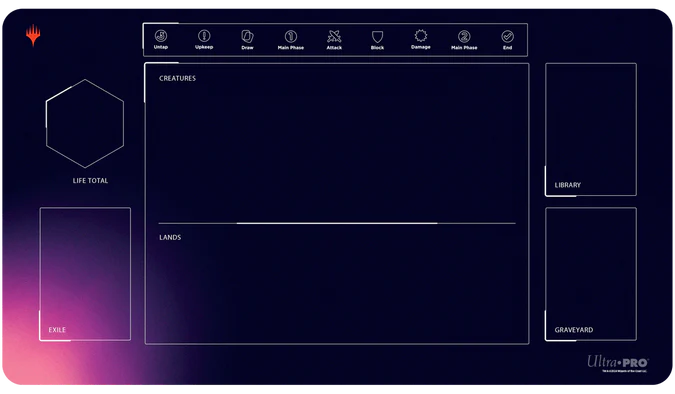This screenshot has width=675, height=394.
Task: Click the End checkmark icon
Action: 508,36
